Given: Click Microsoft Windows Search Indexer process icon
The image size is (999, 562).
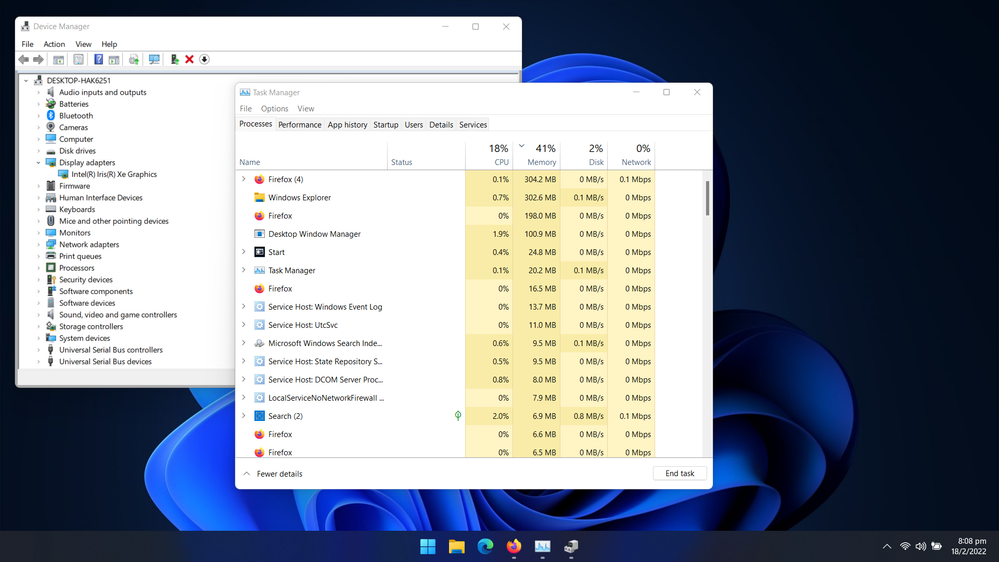Looking at the screenshot, I should pyautogui.click(x=259, y=343).
